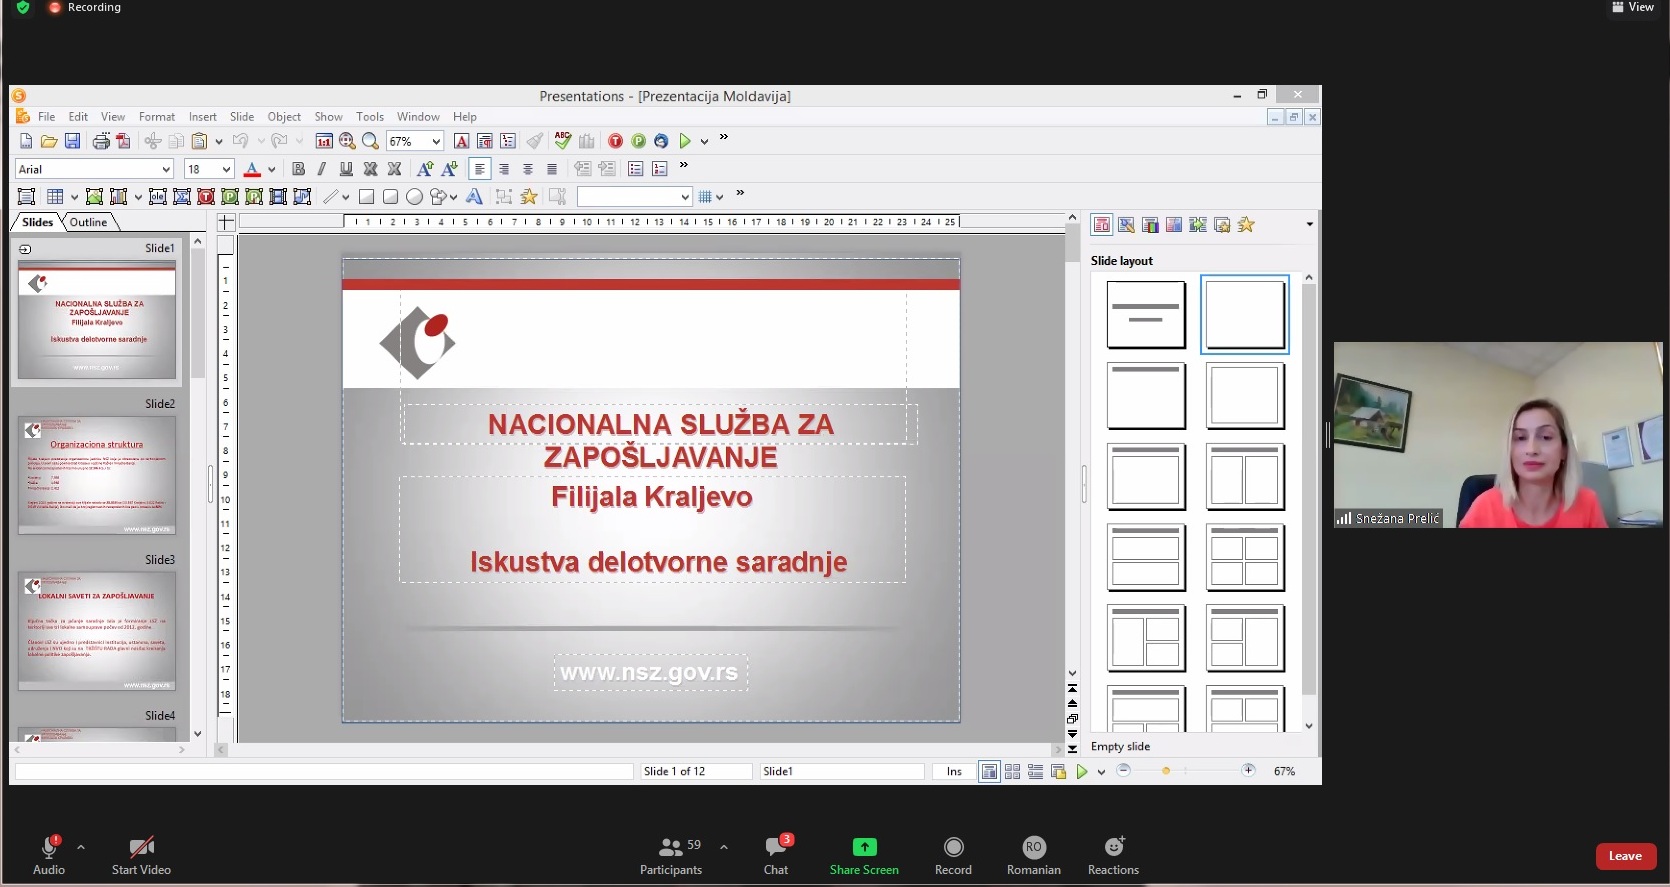
Task: Export as PDF icon in toolbar
Action: tap(123, 141)
